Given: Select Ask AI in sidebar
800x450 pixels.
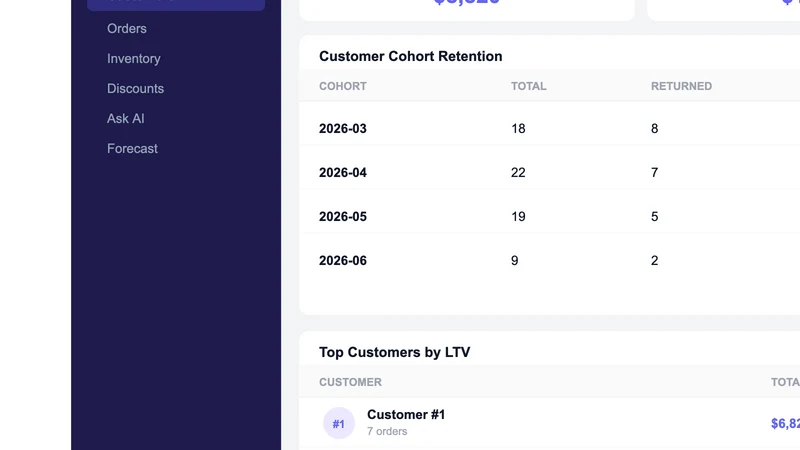Looking at the screenshot, I should [126, 118].
